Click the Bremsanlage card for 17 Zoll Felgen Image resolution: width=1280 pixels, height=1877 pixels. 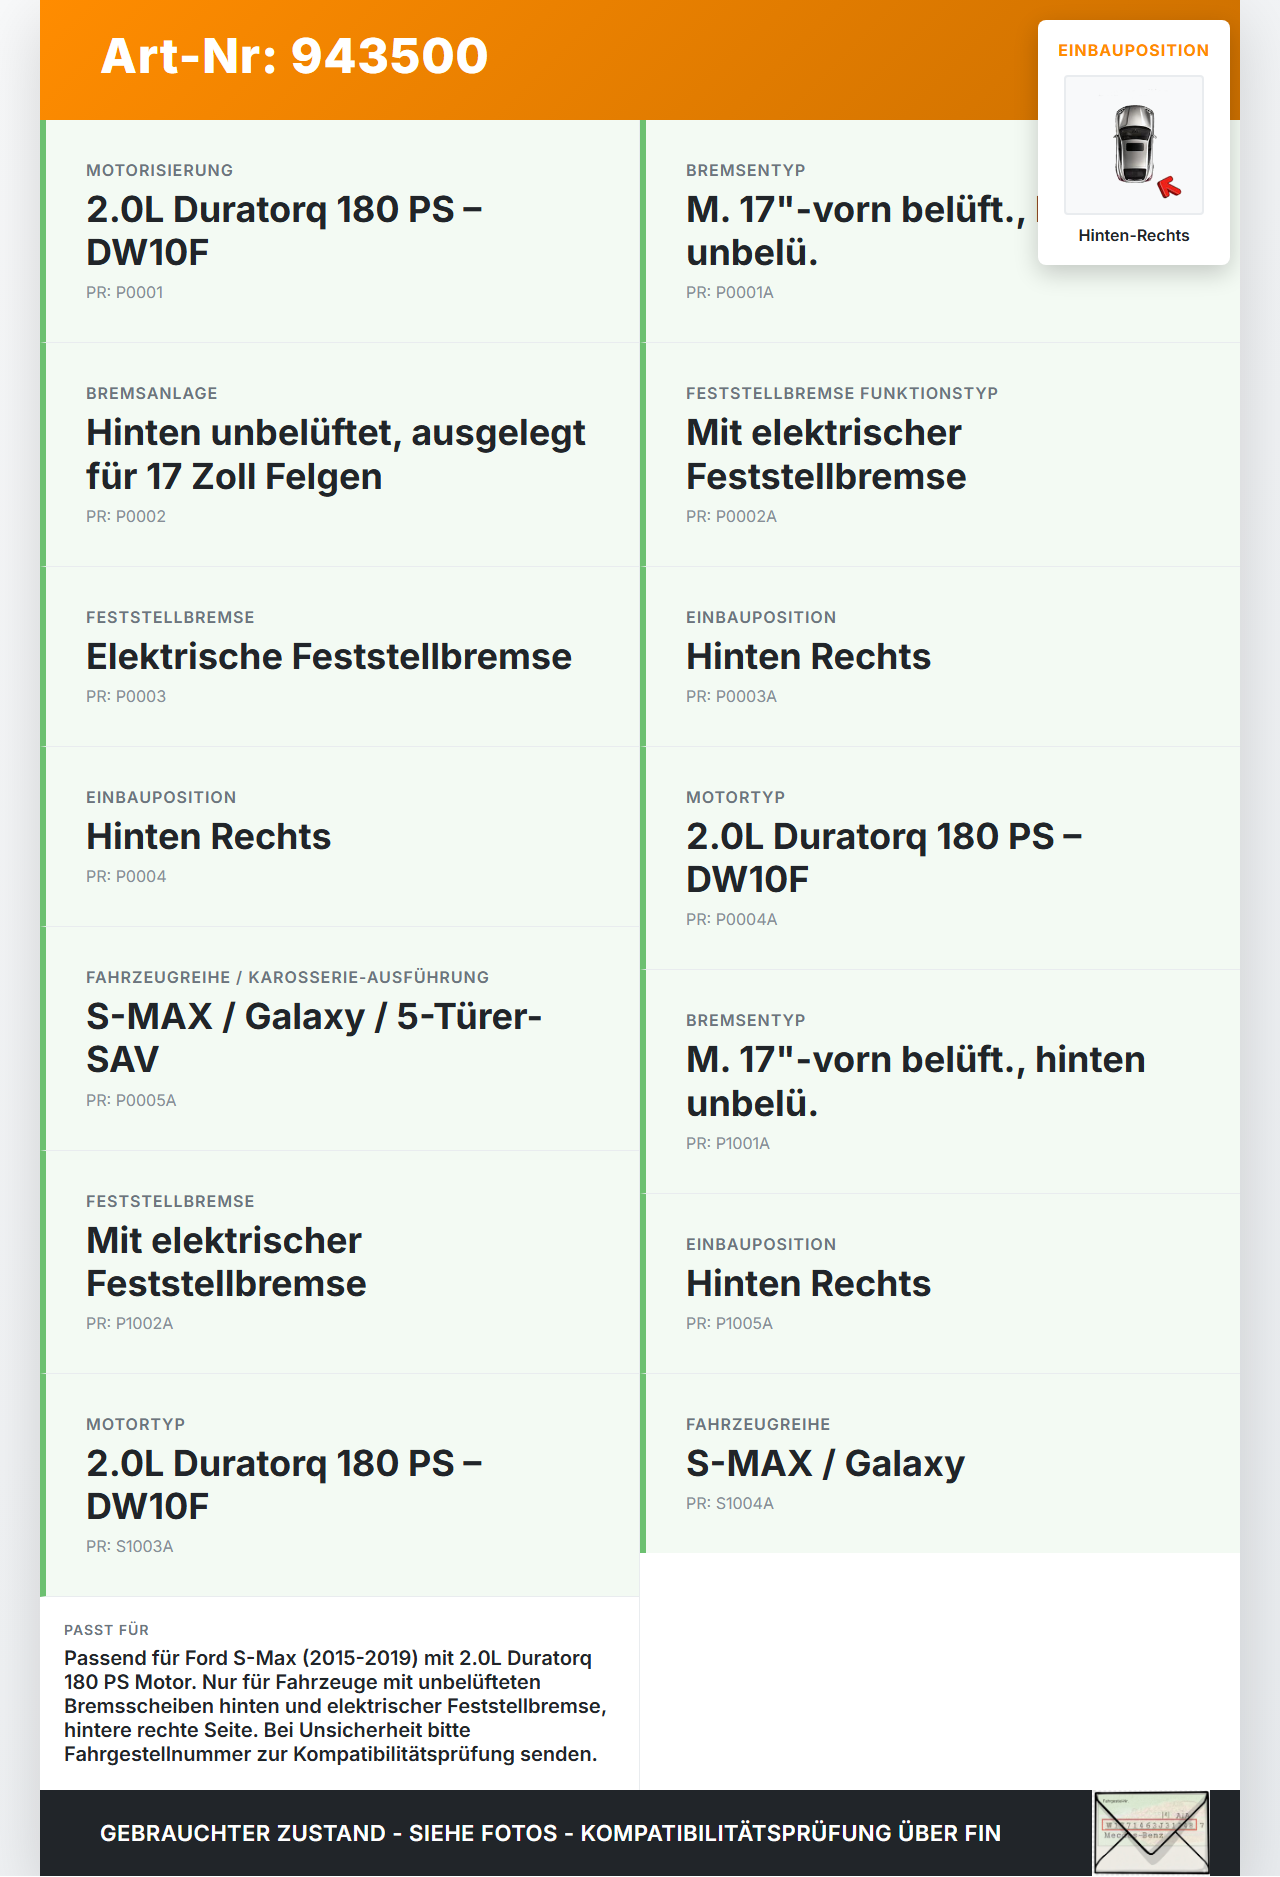[x=340, y=455]
